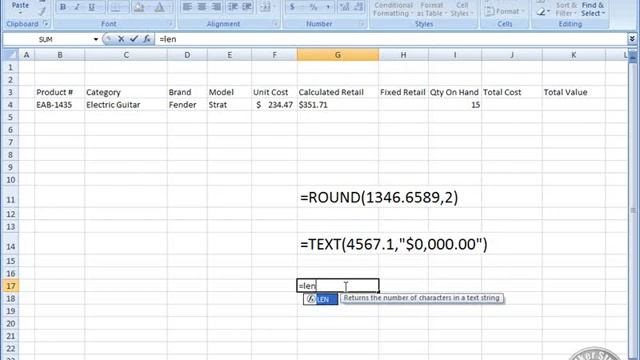Click the vertical scrollbar up arrow
The image size is (640, 360).
point(633,58)
